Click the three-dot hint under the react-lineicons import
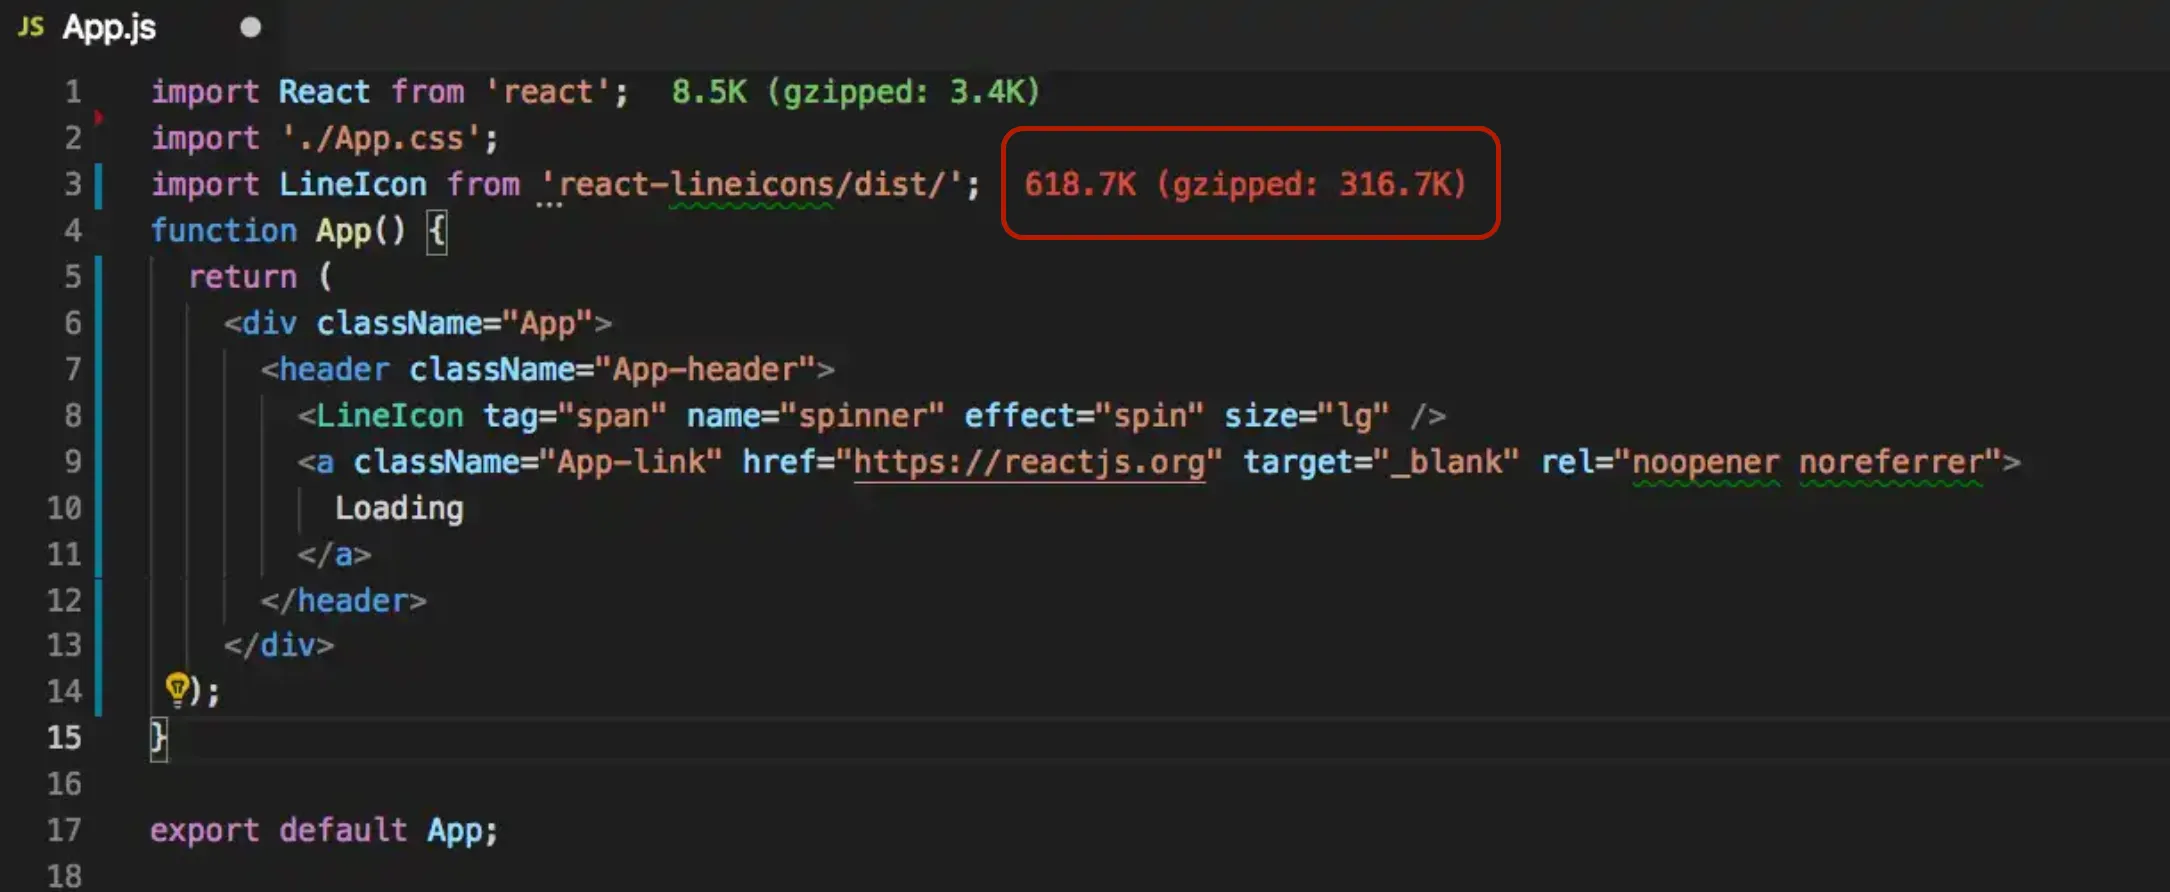This screenshot has height=892, width=2170. click(549, 205)
